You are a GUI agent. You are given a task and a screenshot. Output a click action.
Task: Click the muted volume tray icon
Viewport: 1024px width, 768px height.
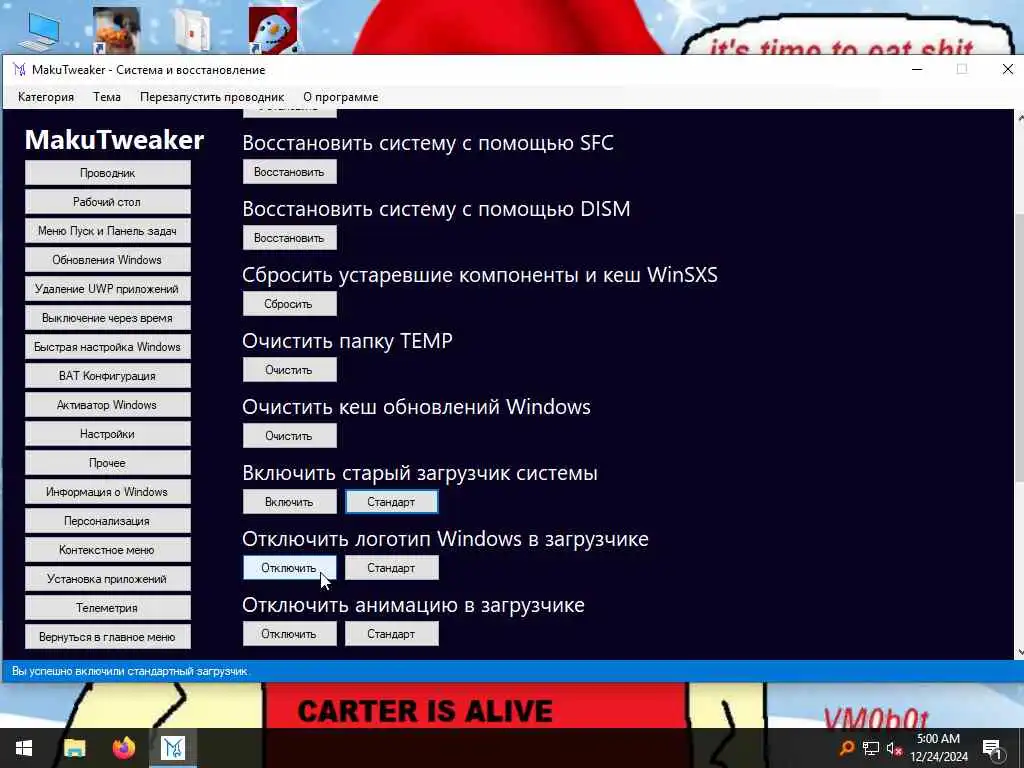[x=894, y=748]
